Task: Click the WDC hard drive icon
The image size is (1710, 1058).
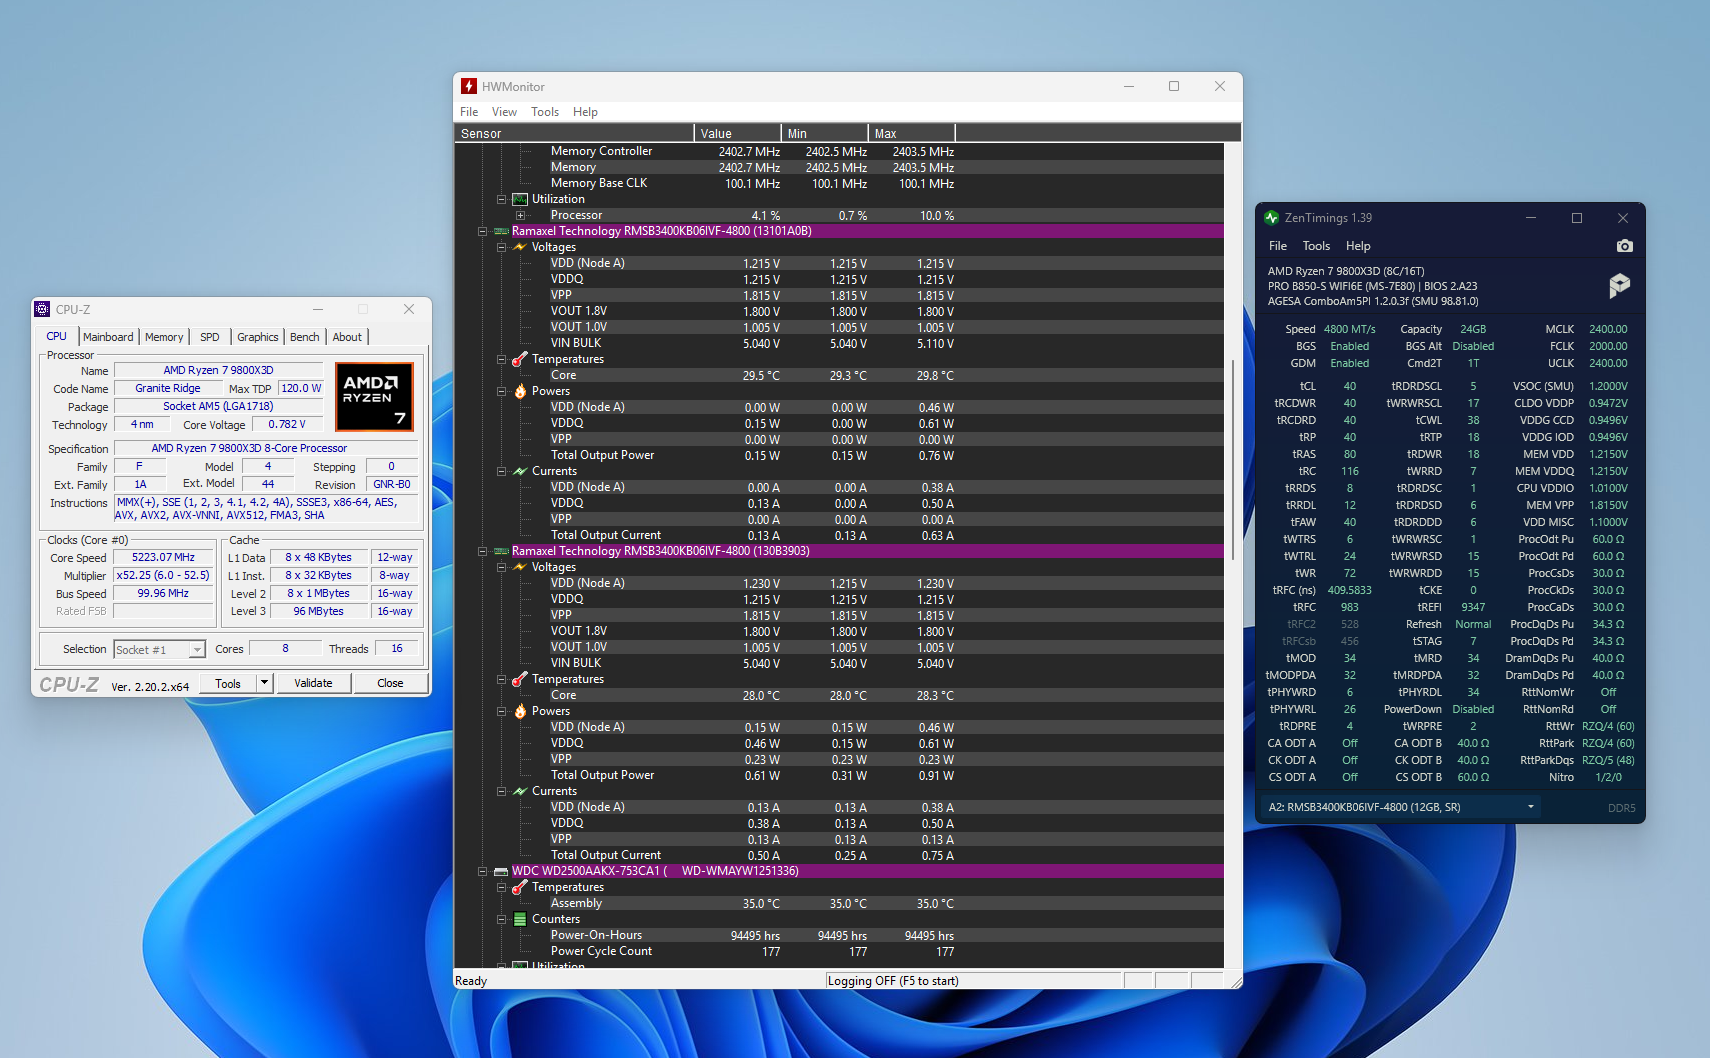Action: click(x=501, y=871)
